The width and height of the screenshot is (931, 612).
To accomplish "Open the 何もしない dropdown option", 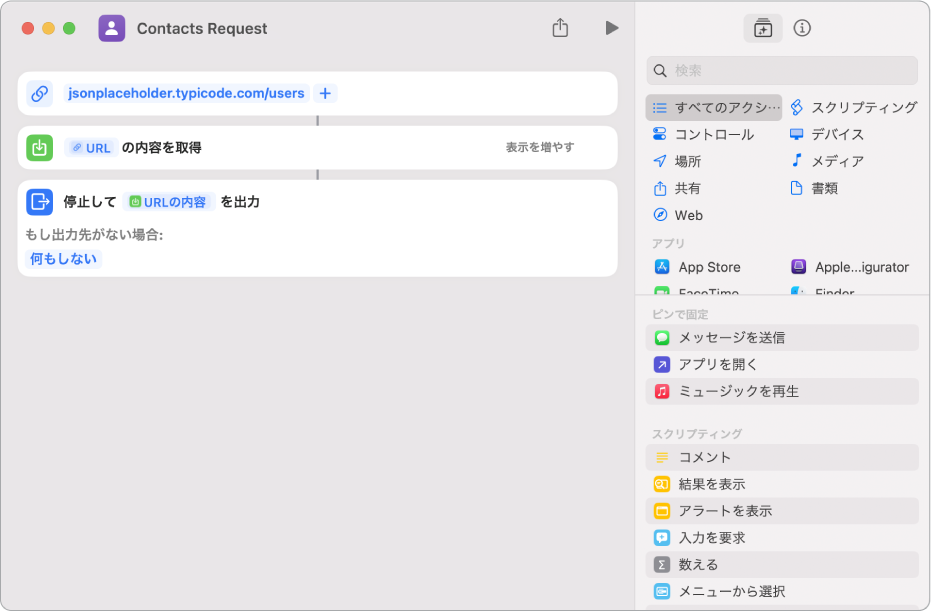I will 64,259.
